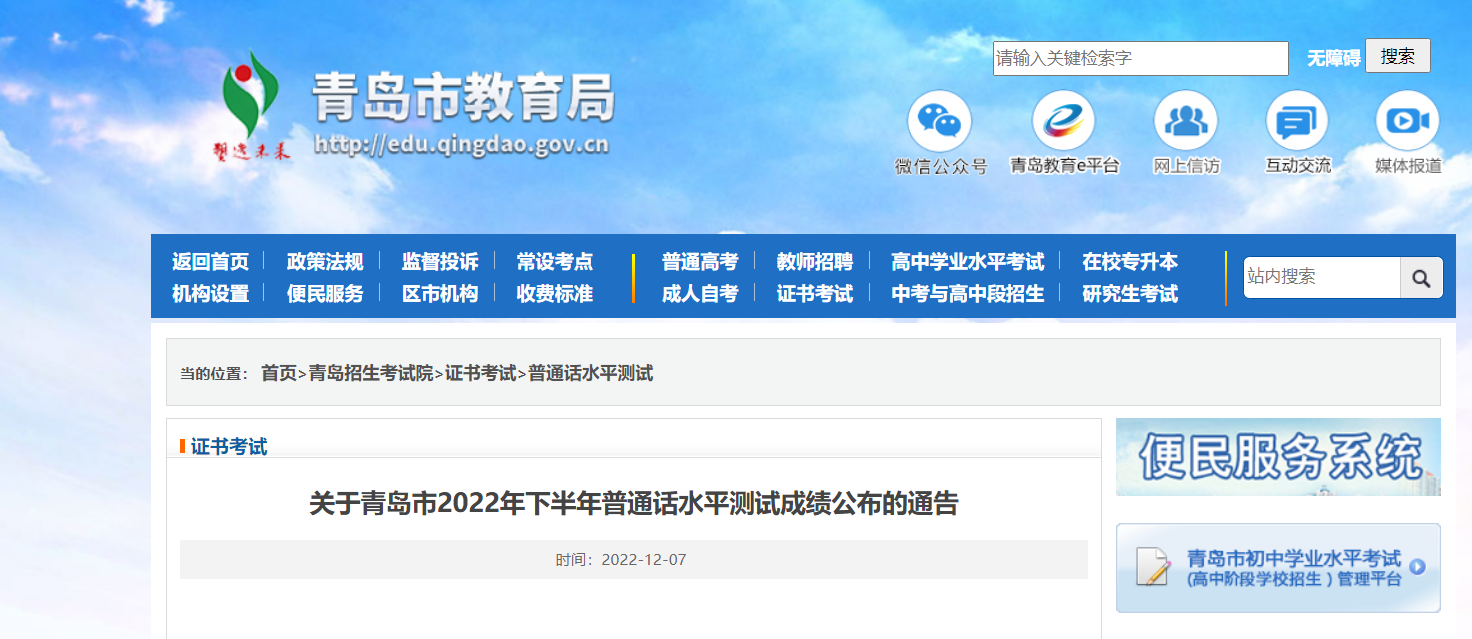Screen dimensions: 1472x639
Task: Open 常设考点 navigation item
Action: (555, 262)
